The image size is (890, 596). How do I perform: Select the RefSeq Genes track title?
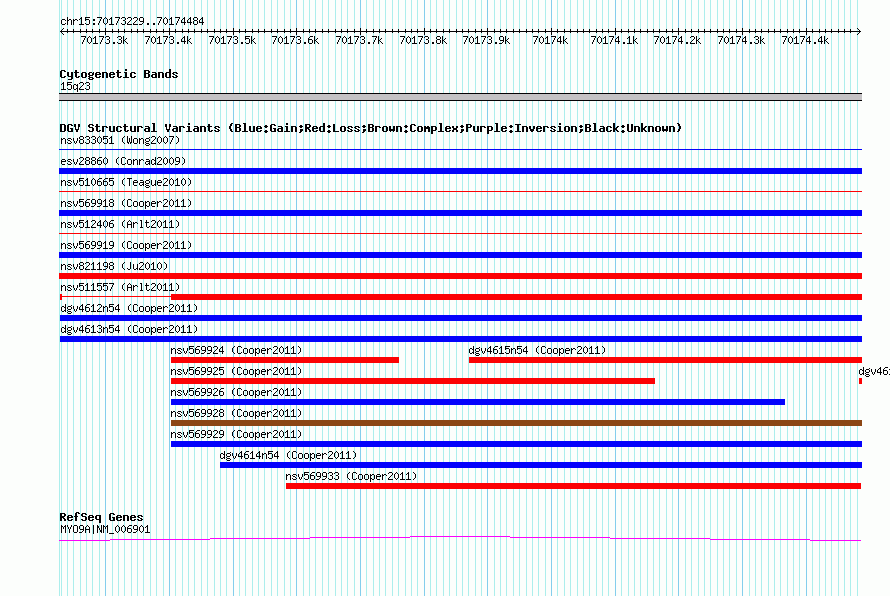pyautogui.click(x=102, y=517)
